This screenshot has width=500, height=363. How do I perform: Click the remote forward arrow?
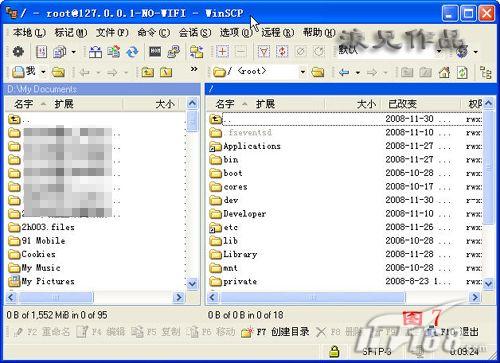click(x=372, y=72)
